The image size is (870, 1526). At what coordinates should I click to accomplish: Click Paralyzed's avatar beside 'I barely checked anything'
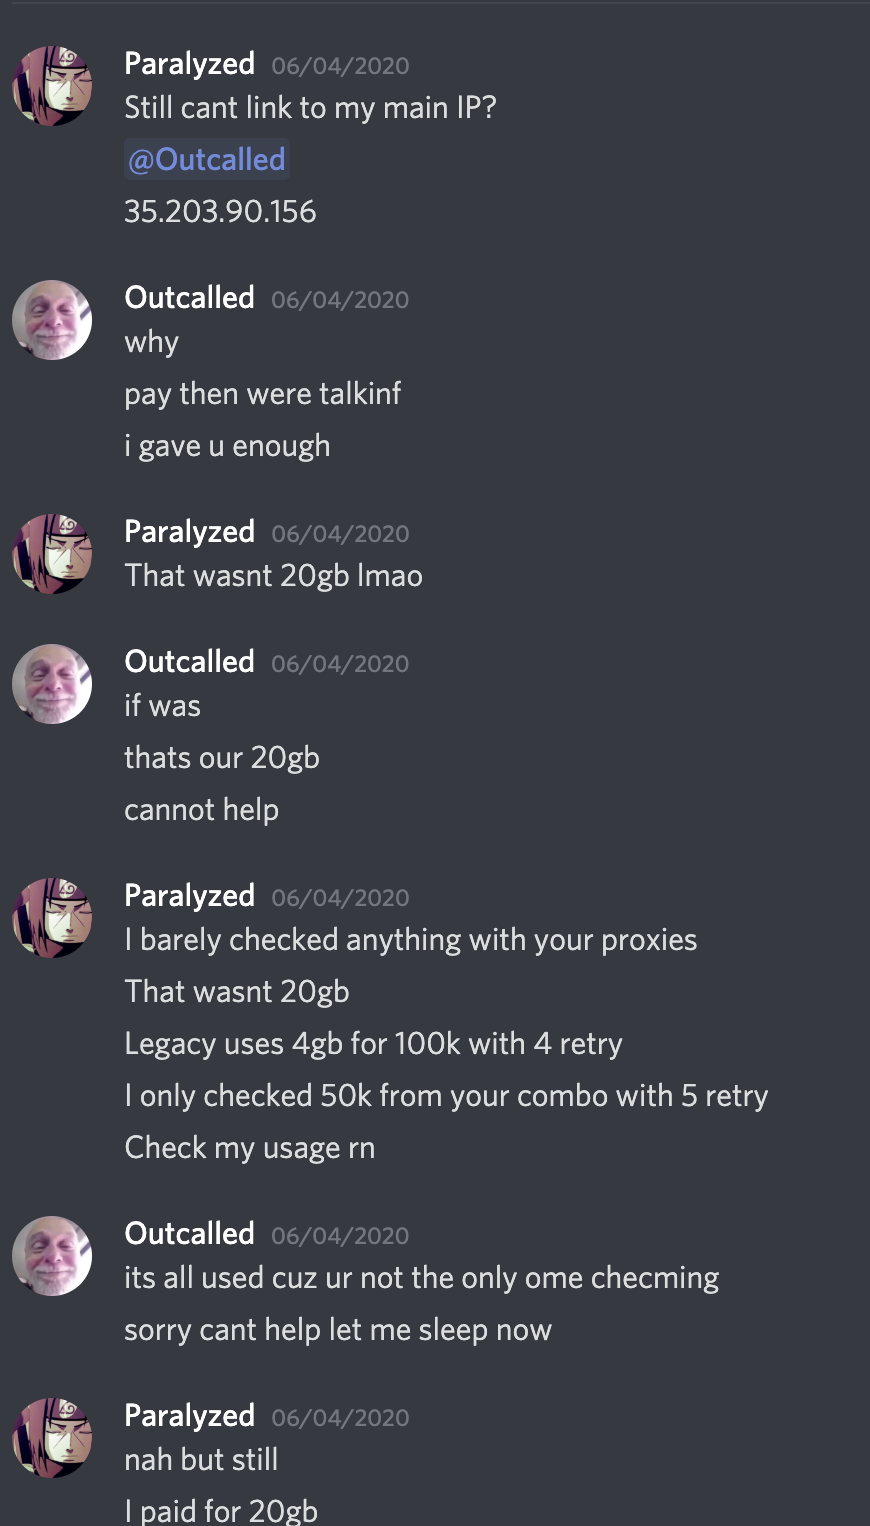[x=52, y=918]
